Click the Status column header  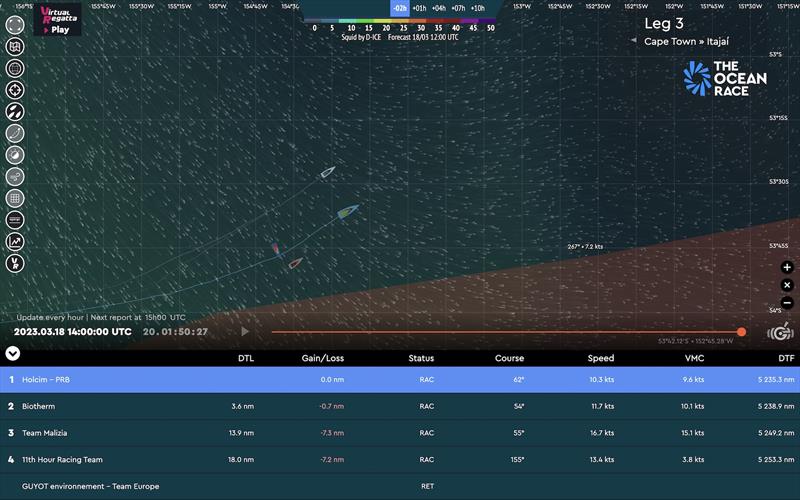point(421,358)
